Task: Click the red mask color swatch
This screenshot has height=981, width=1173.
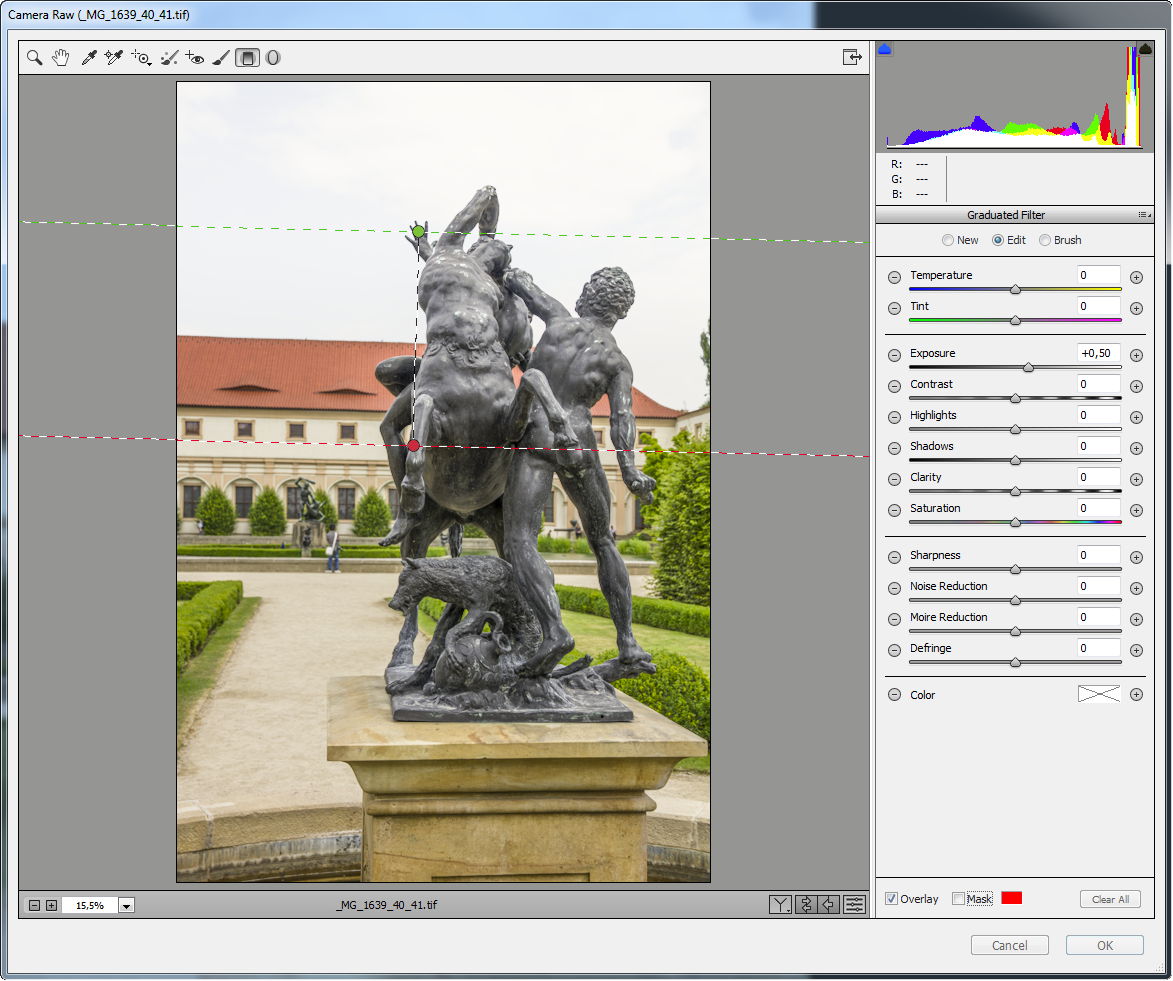Action: click(1011, 898)
